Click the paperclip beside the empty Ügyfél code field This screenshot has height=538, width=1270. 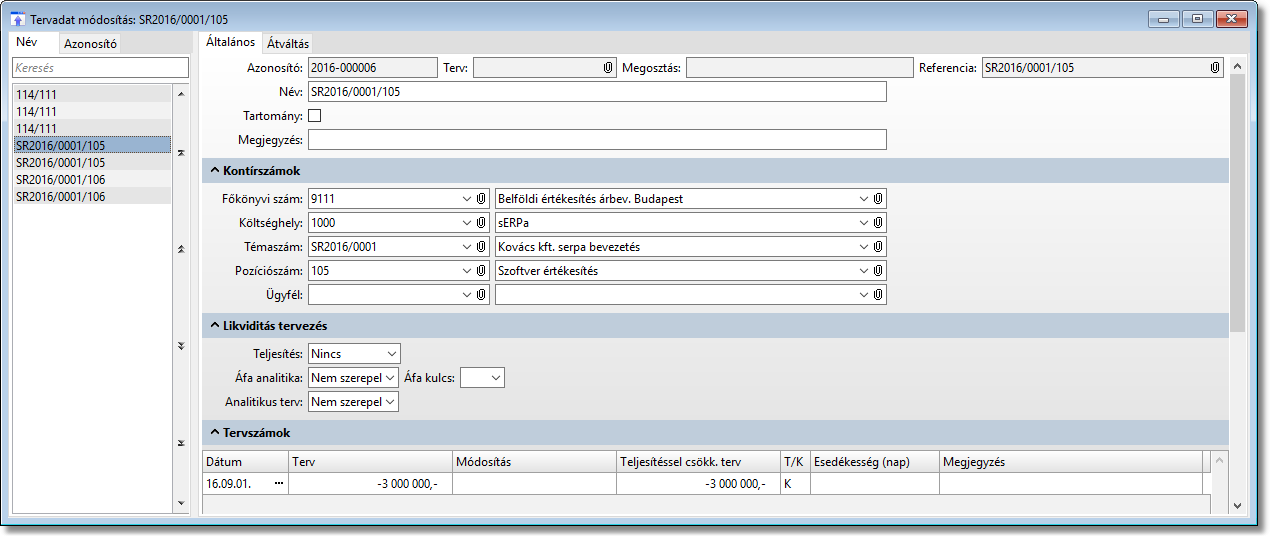point(481,295)
